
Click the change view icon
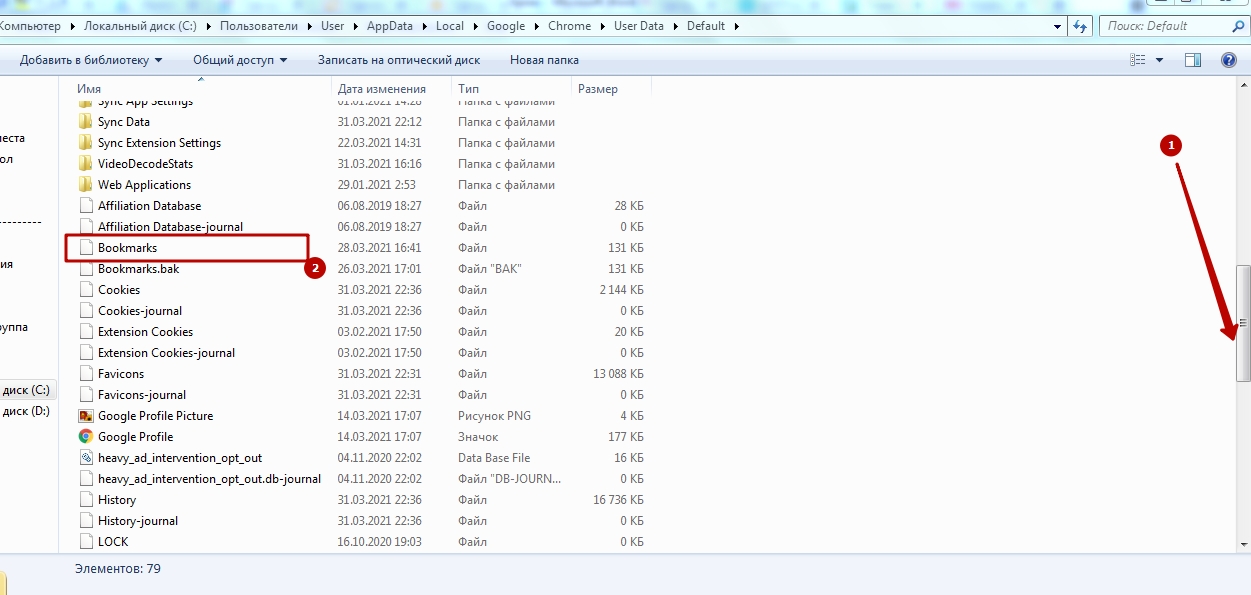pyautogui.click(x=1138, y=60)
